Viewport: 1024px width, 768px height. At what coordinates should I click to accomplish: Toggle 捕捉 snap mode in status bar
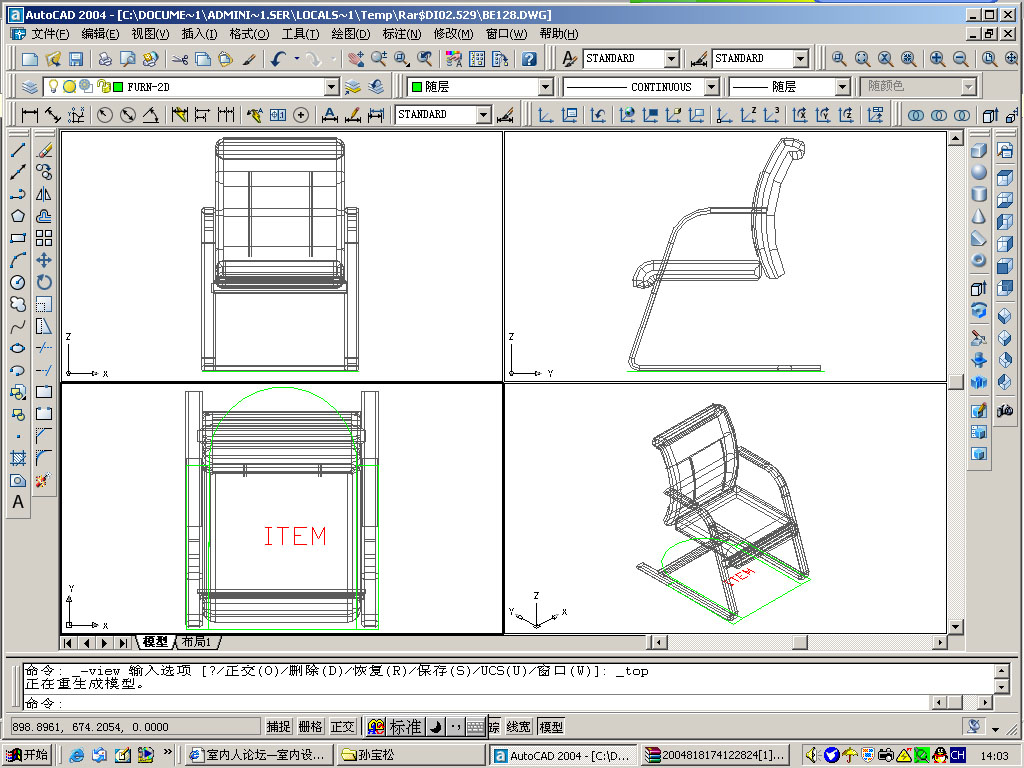pos(279,727)
